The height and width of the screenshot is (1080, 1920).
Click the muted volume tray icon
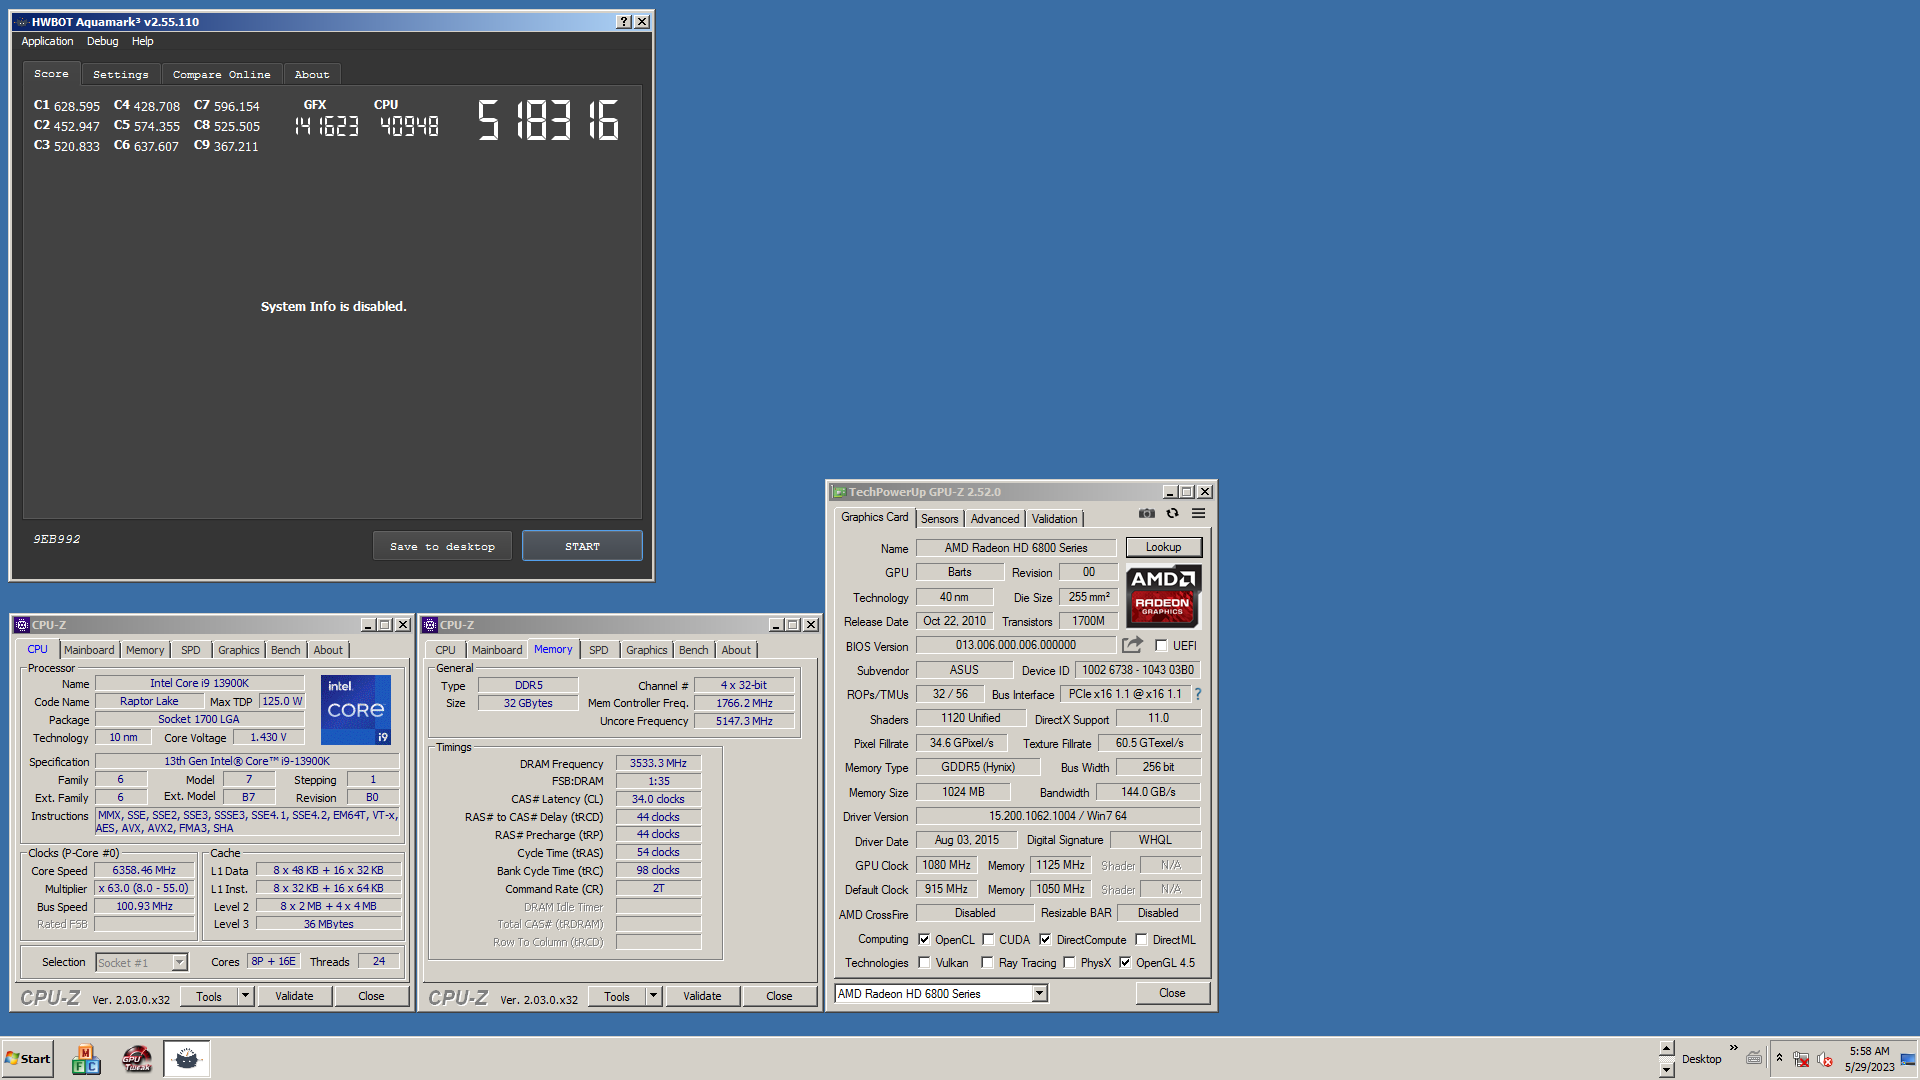tap(1825, 1059)
